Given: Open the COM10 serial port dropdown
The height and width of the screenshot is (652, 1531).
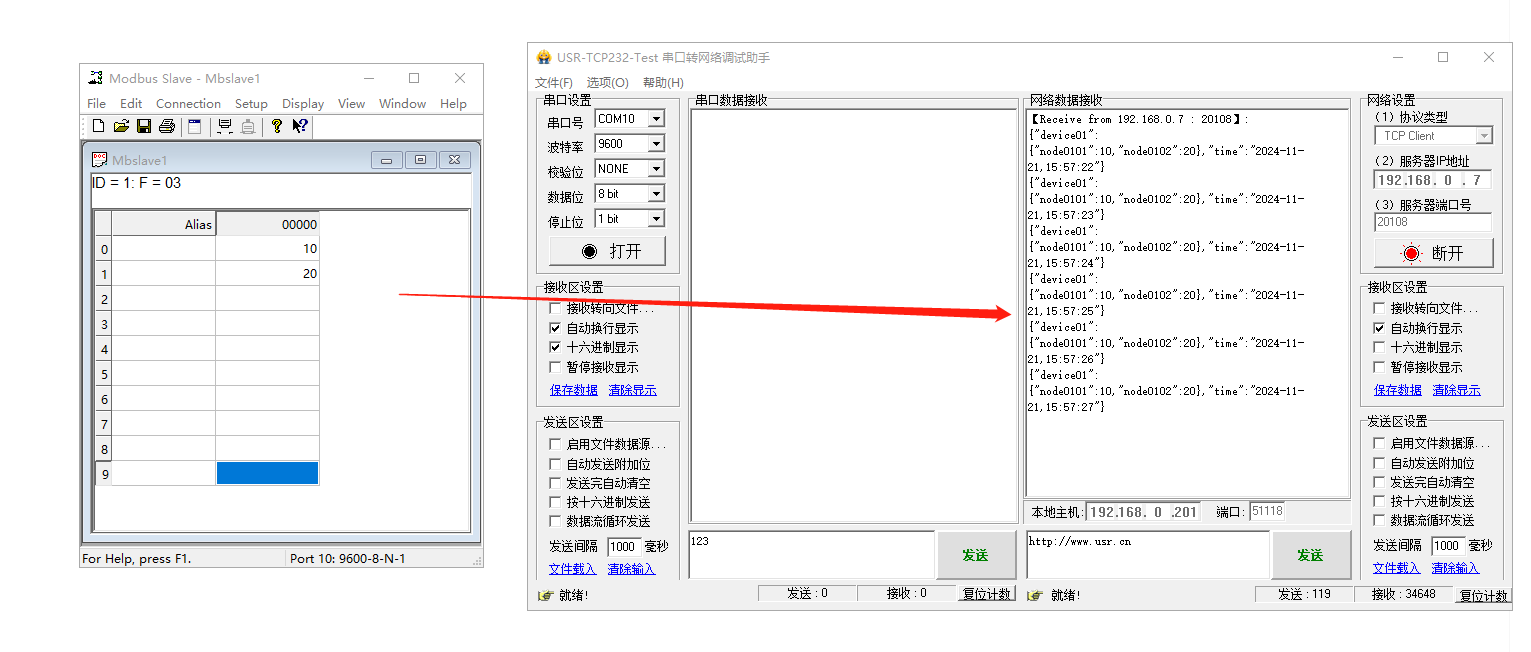Looking at the screenshot, I should pos(656,119).
